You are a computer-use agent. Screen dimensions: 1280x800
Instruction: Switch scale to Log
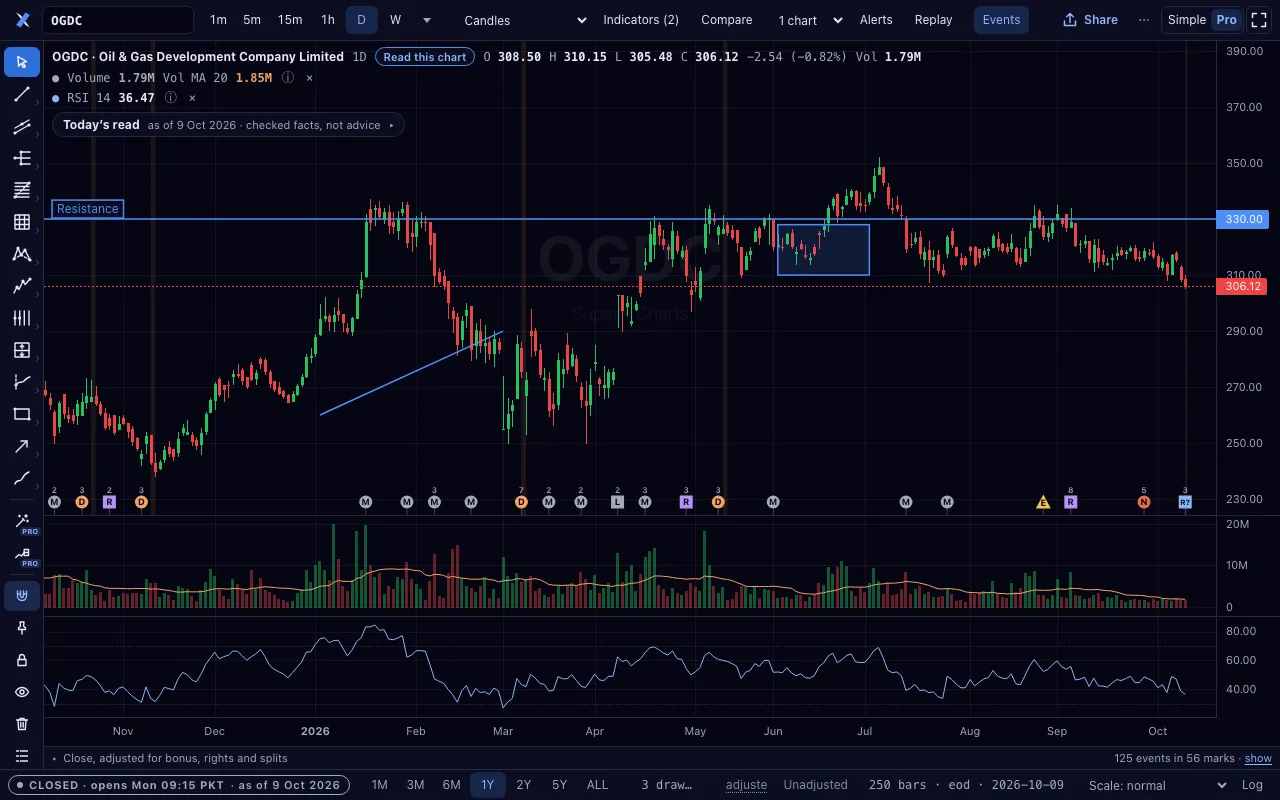(x=1252, y=785)
